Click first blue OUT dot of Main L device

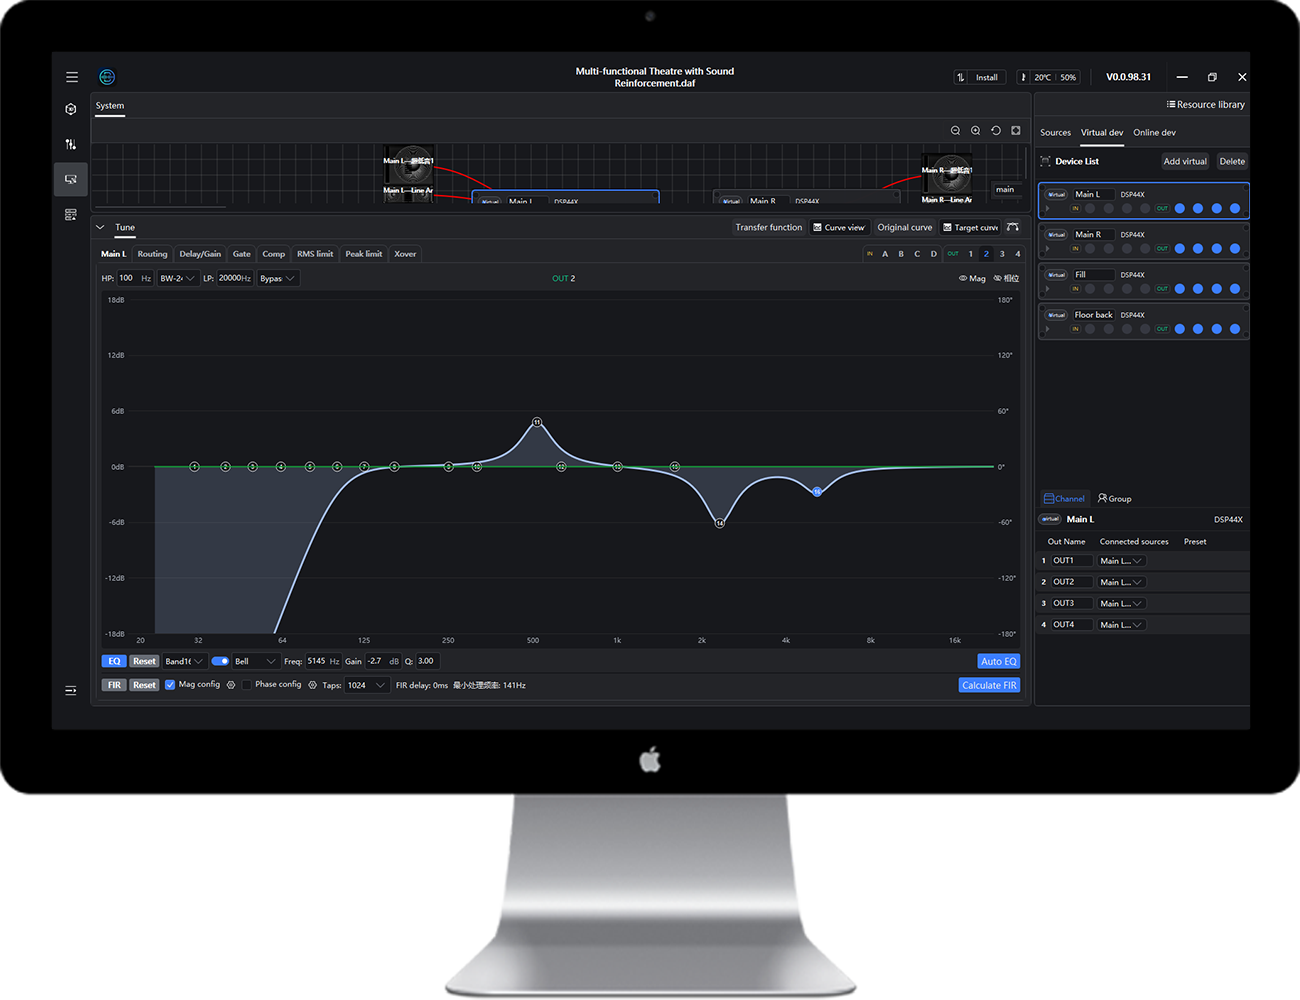1180,208
